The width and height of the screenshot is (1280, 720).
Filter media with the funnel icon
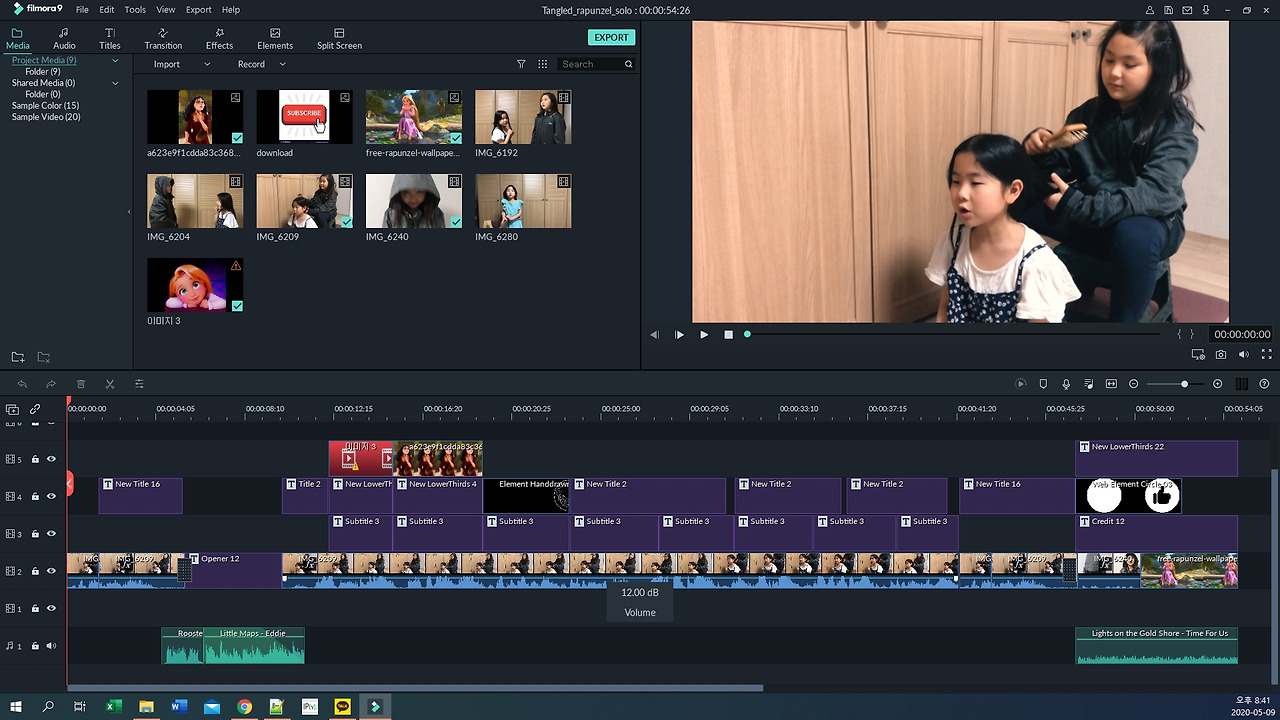point(521,64)
